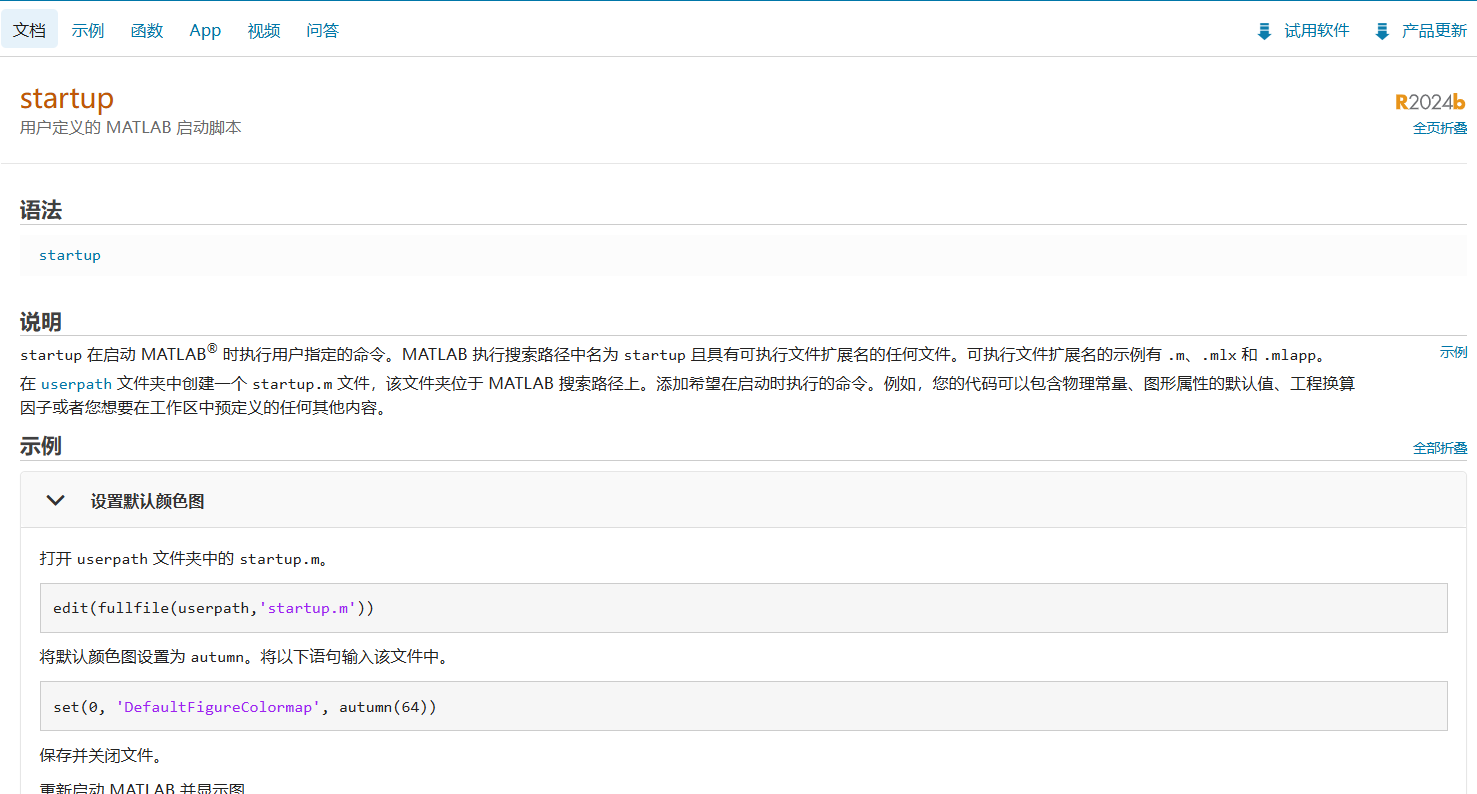
Task: Click the text 保存并关闭文件。
Action: (101, 756)
